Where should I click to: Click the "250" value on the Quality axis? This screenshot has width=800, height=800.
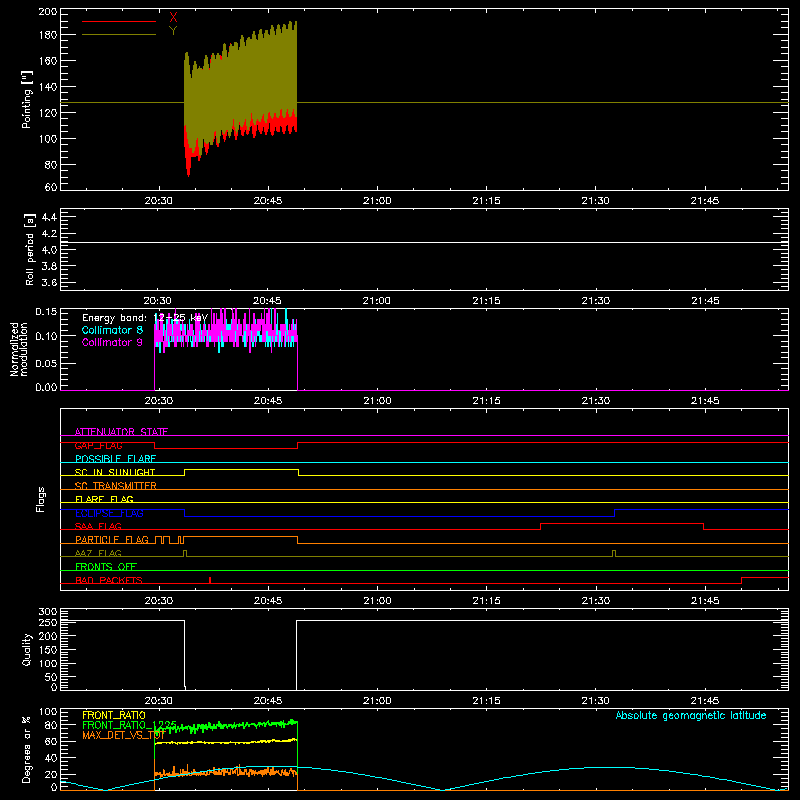(48, 623)
